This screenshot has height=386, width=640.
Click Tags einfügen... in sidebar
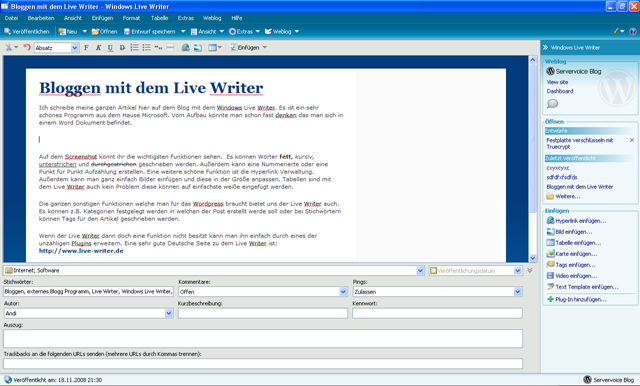coord(571,265)
